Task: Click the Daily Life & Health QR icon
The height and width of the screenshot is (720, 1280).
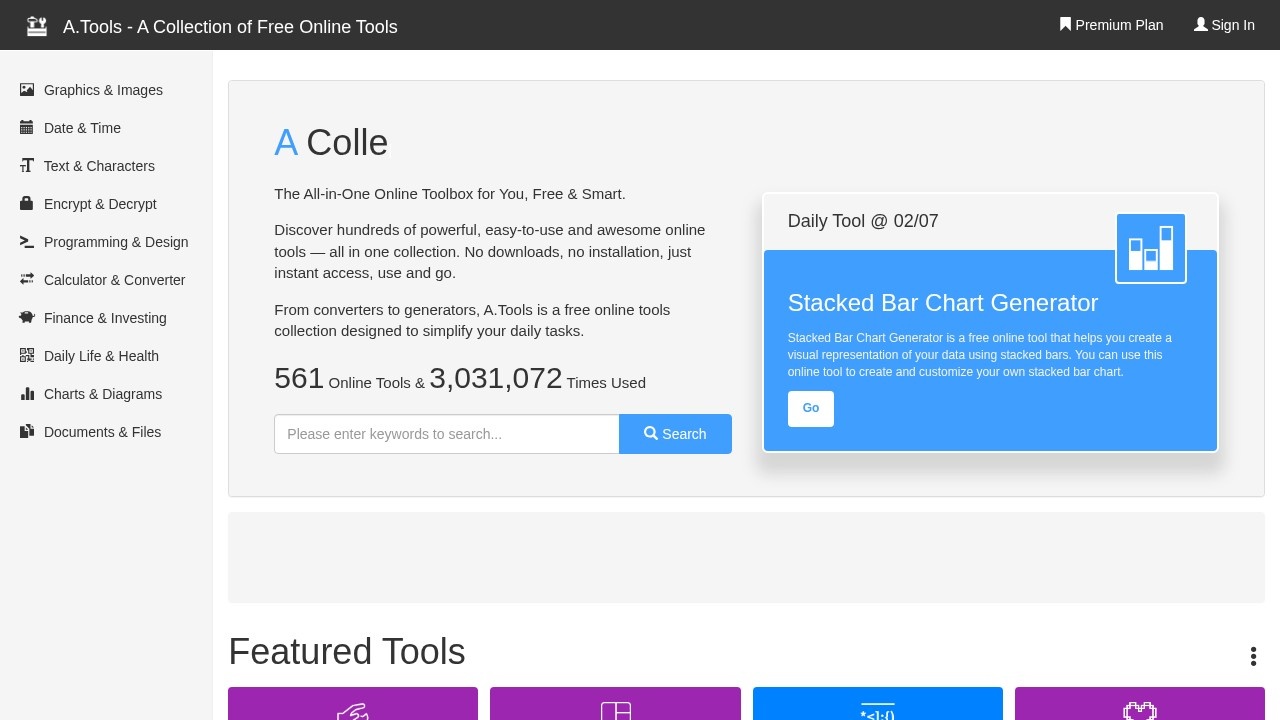Action: (27, 356)
